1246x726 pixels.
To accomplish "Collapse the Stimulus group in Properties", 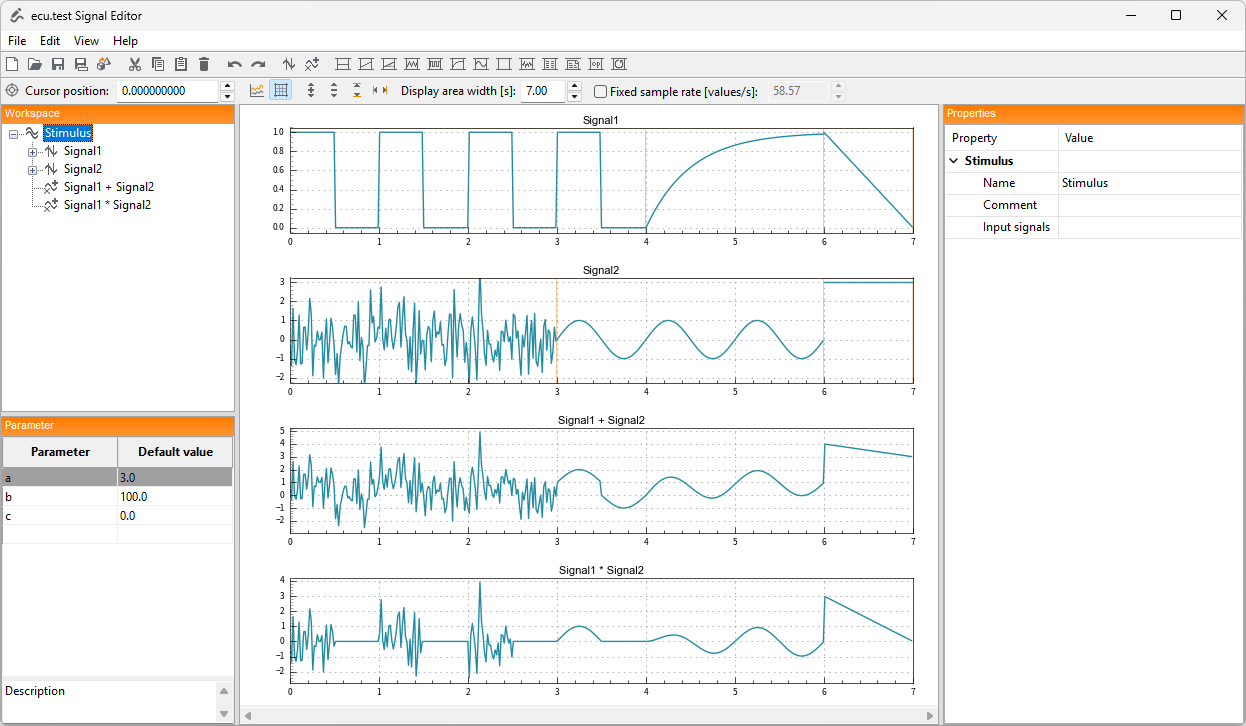I will 952,161.
